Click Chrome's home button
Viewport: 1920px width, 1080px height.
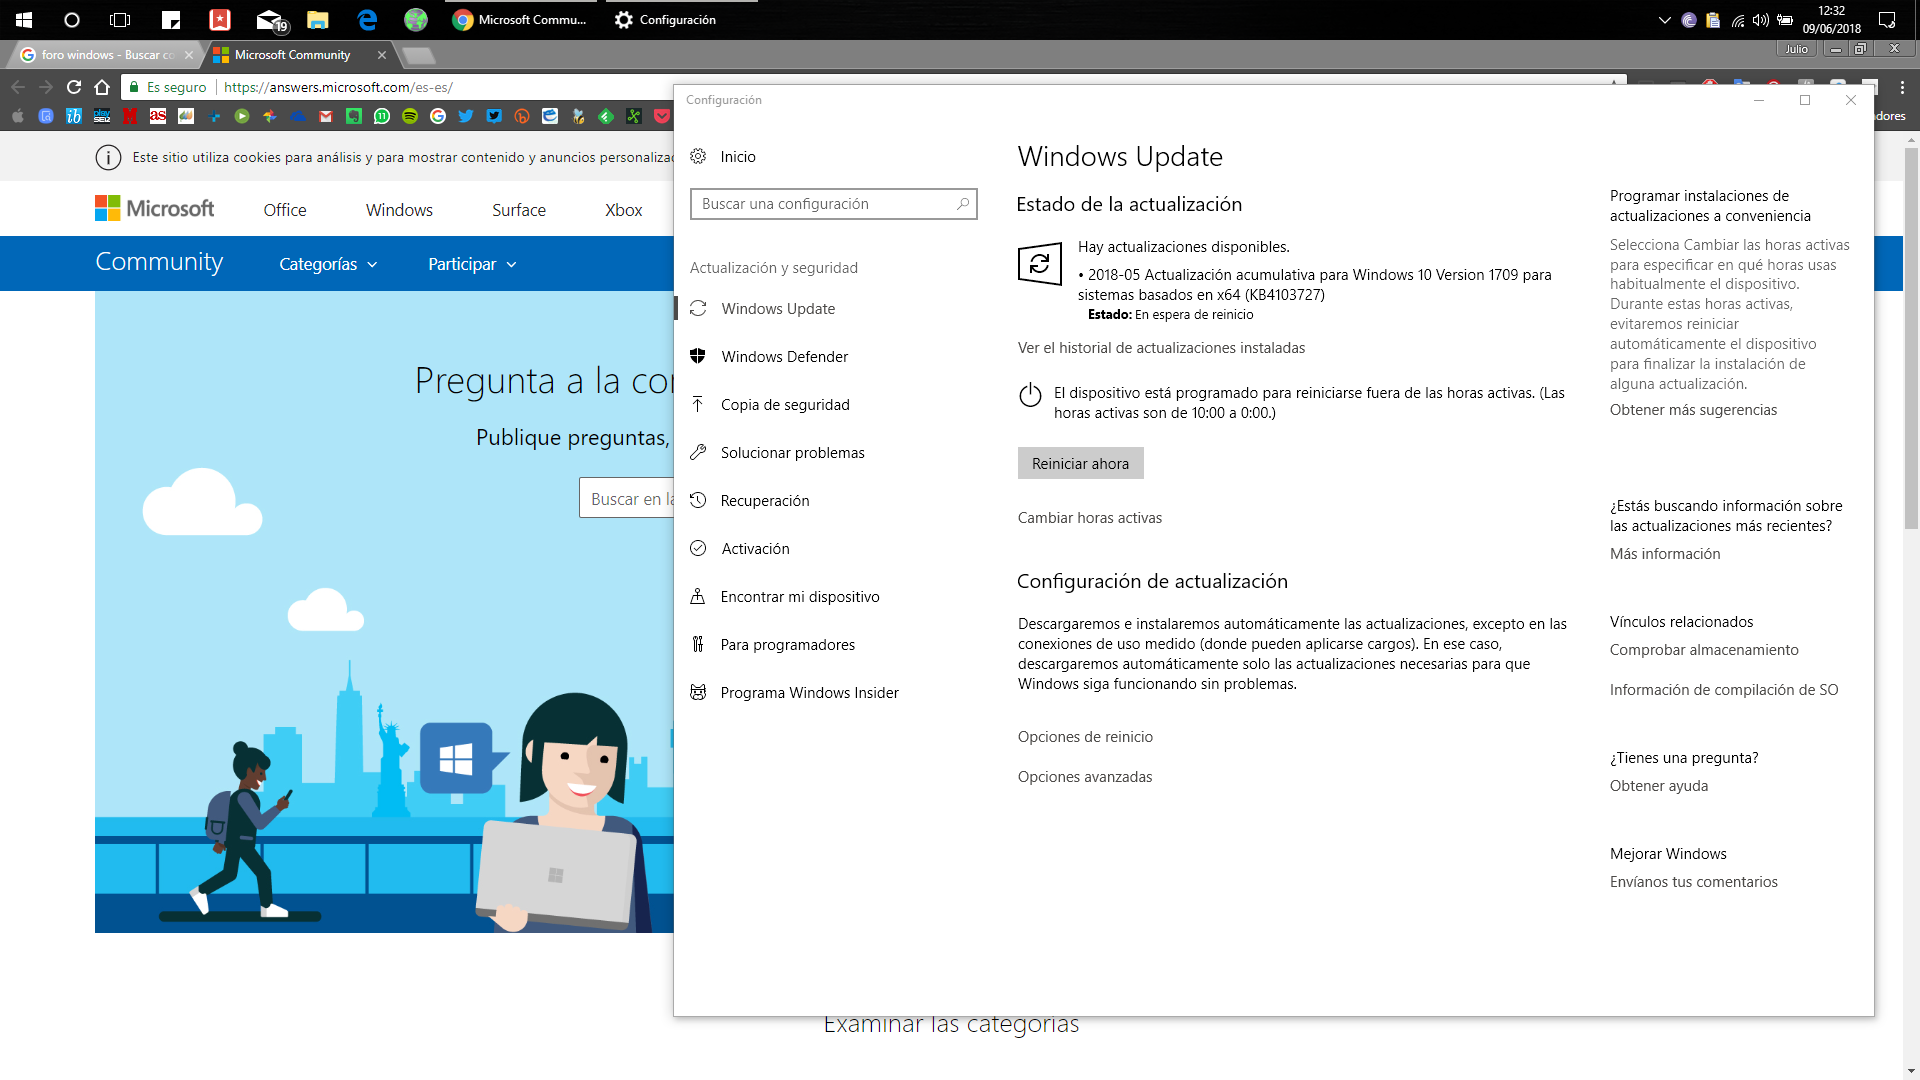click(x=102, y=87)
